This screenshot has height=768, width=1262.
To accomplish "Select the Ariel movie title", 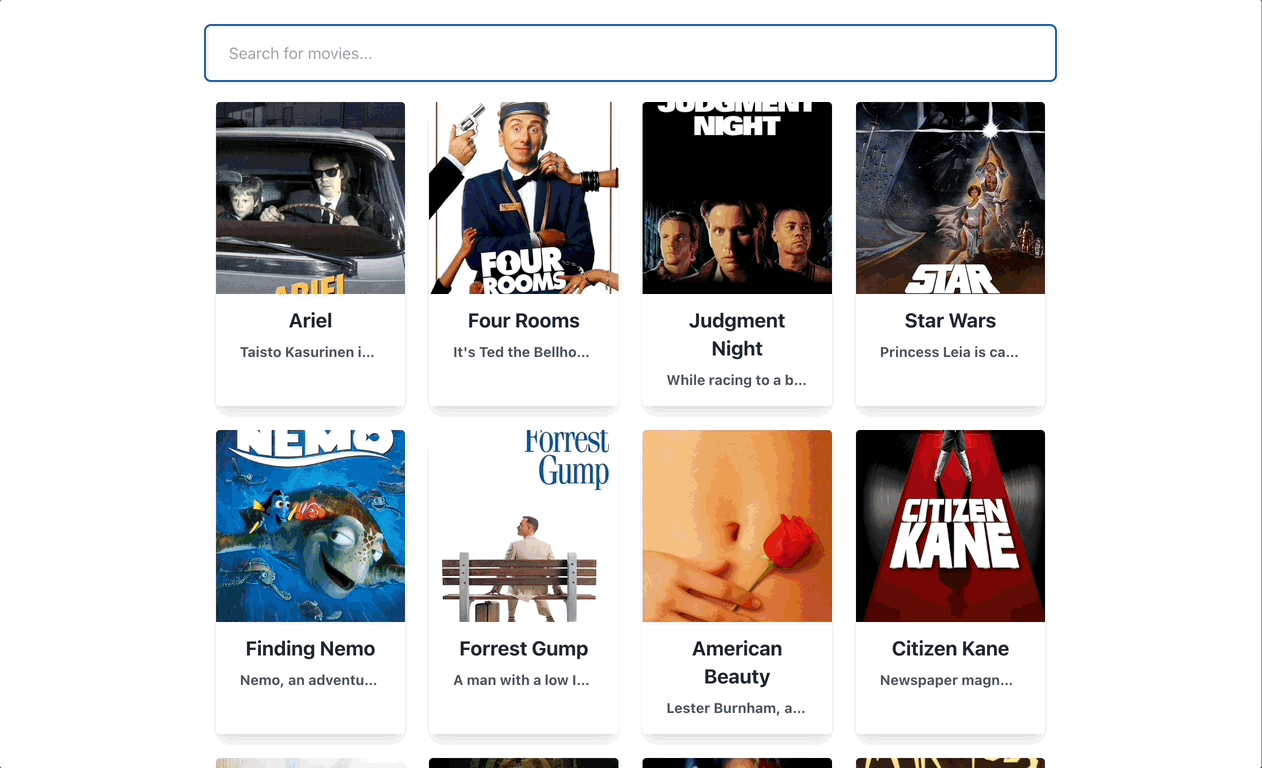I will pyautogui.click(x=310, y=320).
